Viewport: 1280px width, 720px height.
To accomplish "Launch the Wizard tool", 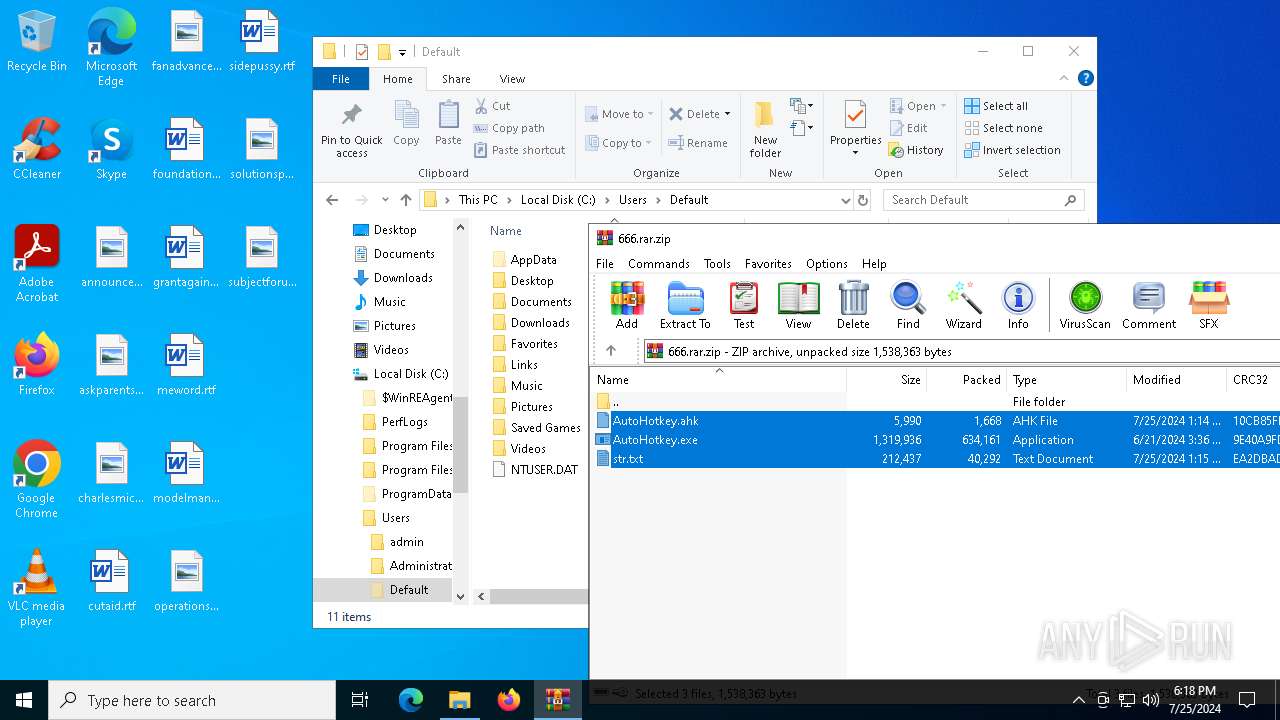I will [964, 305].
